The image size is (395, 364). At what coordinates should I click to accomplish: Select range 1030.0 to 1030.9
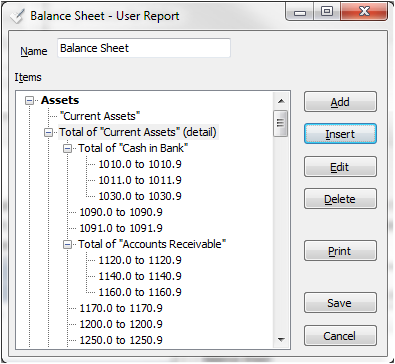tap(140, 196)
